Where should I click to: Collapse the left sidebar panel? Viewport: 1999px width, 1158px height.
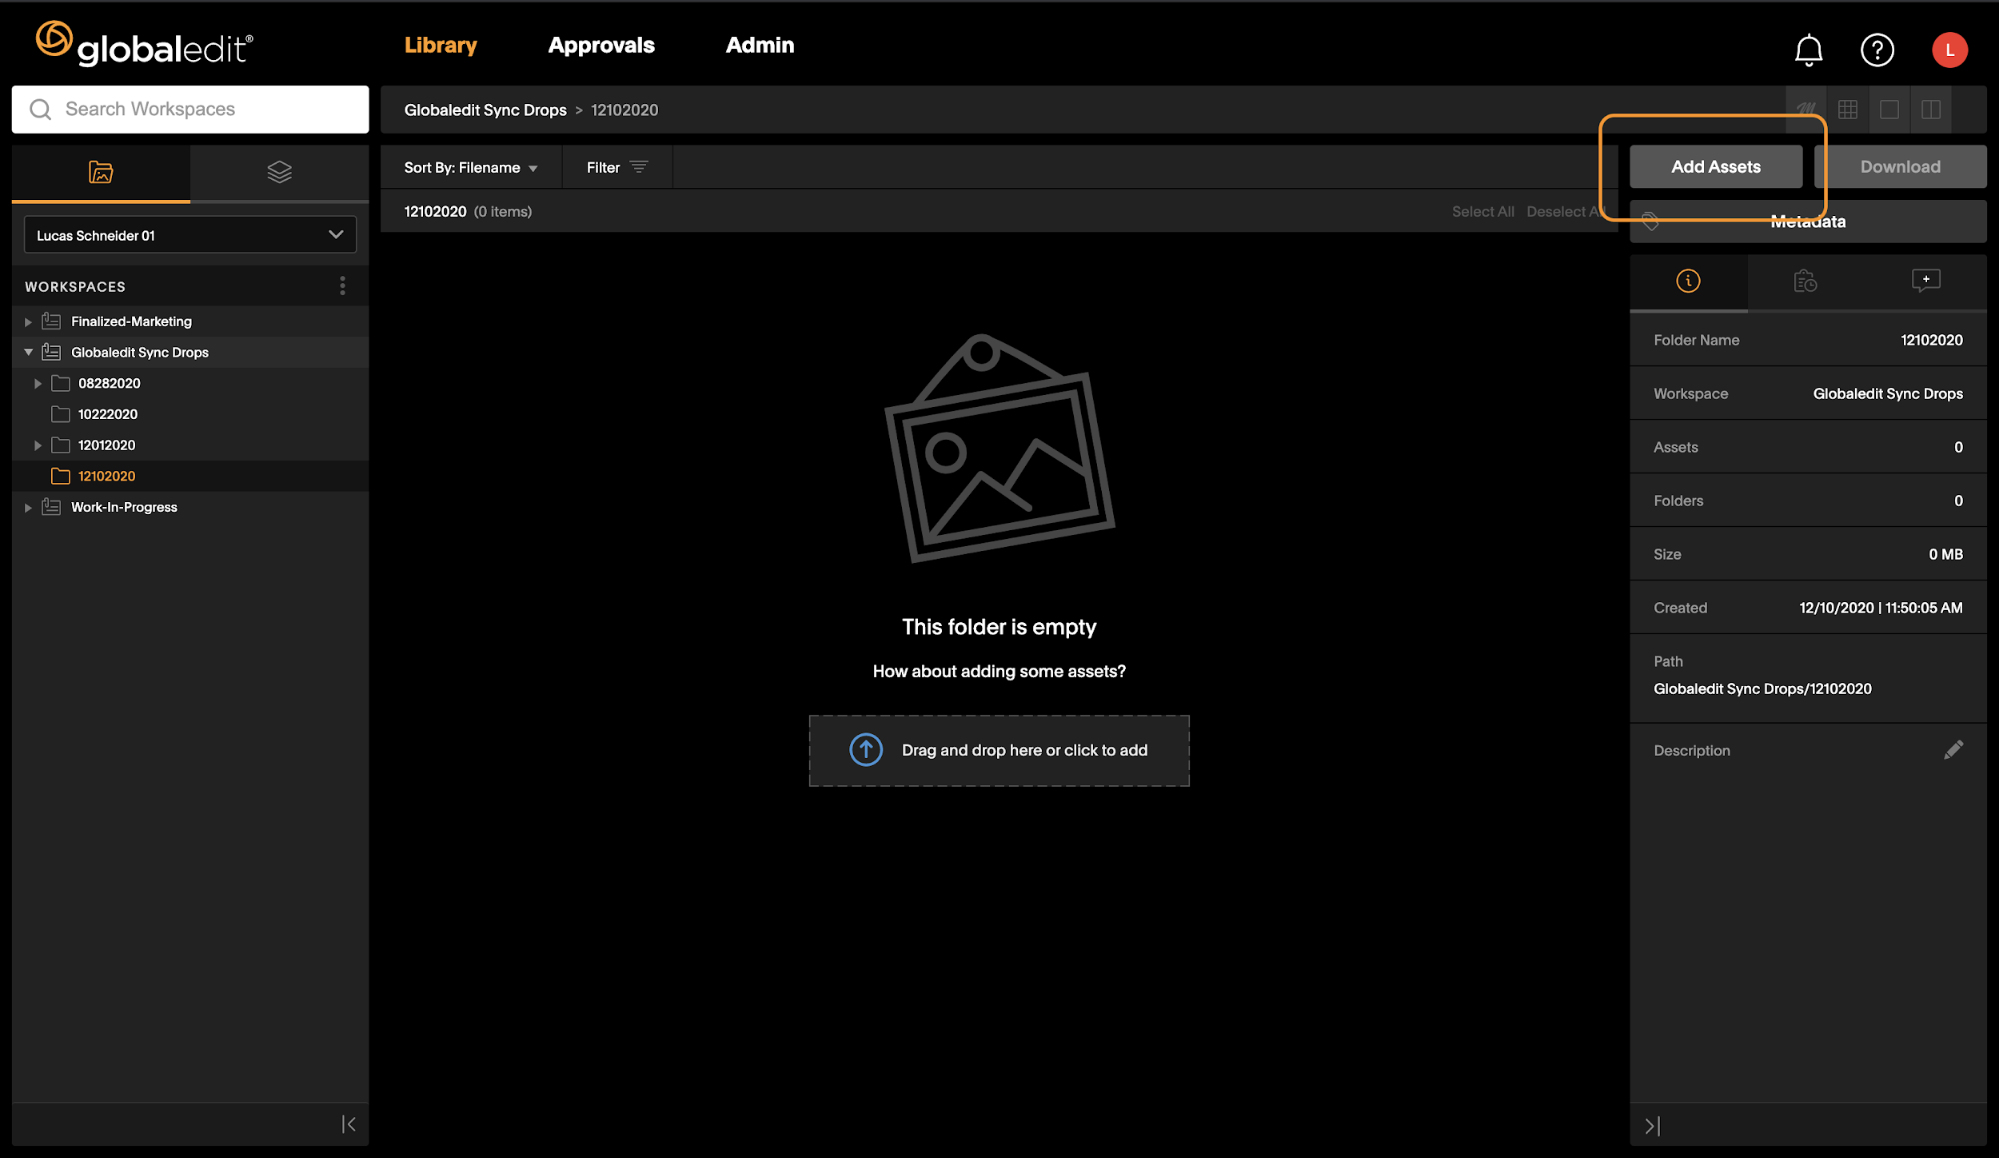pyautogui.click(x=349, y=1124)
